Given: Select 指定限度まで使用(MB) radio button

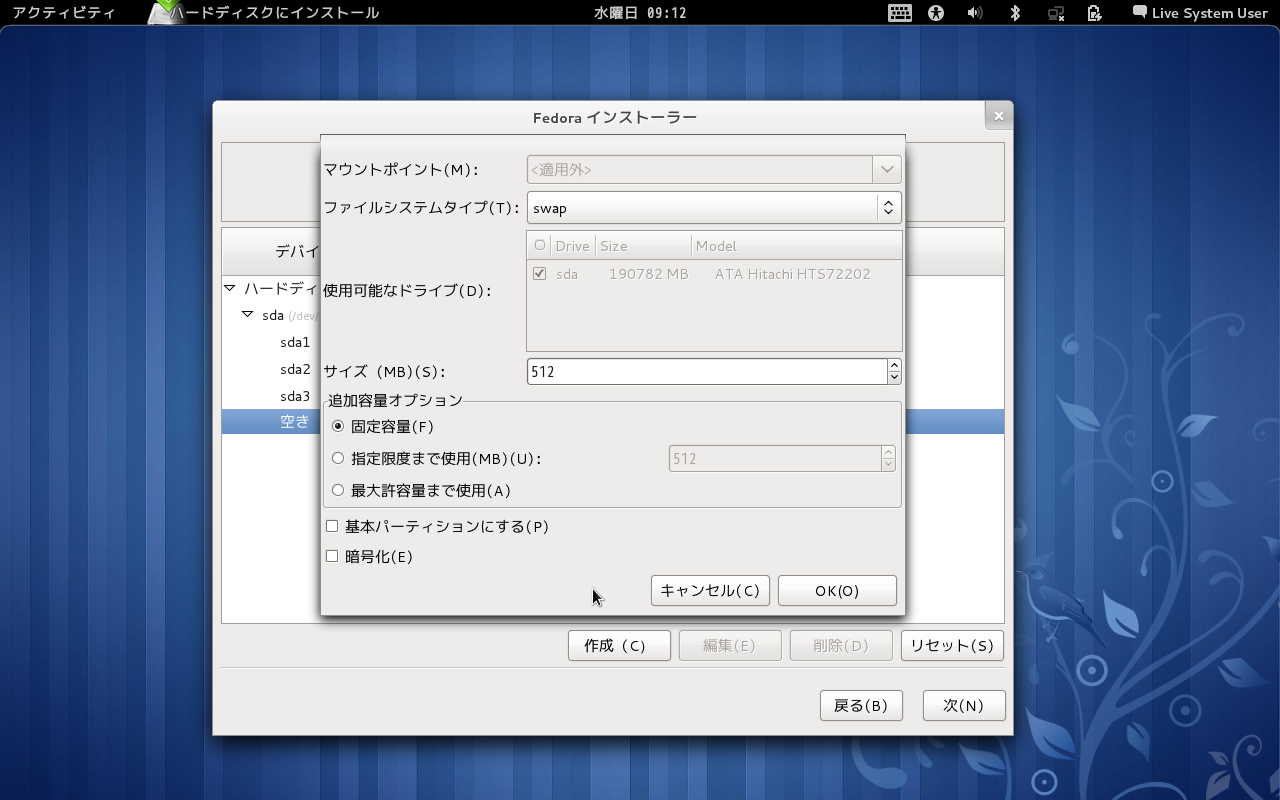Looking at the screenshot, I should [338, 458].
